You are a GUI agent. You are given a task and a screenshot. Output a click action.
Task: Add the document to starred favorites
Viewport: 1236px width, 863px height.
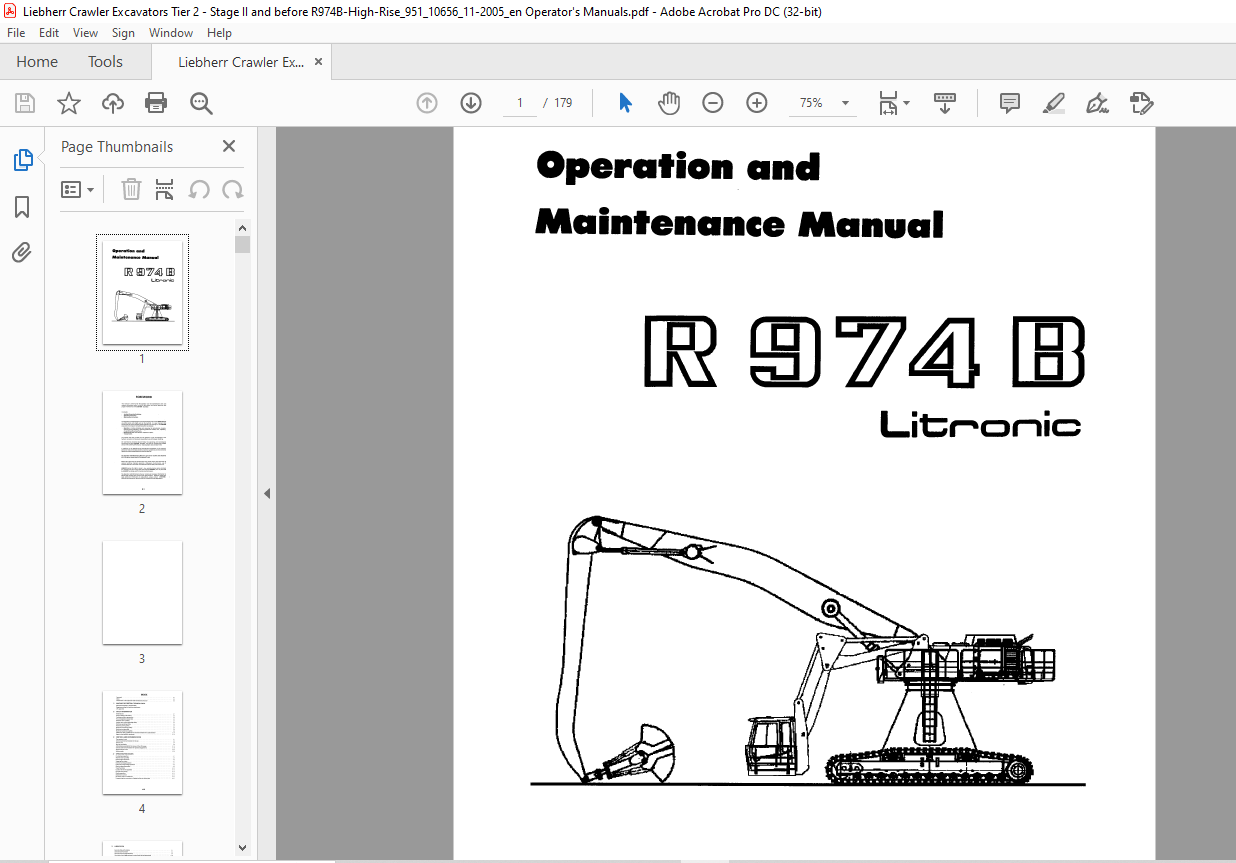point(69,103)
